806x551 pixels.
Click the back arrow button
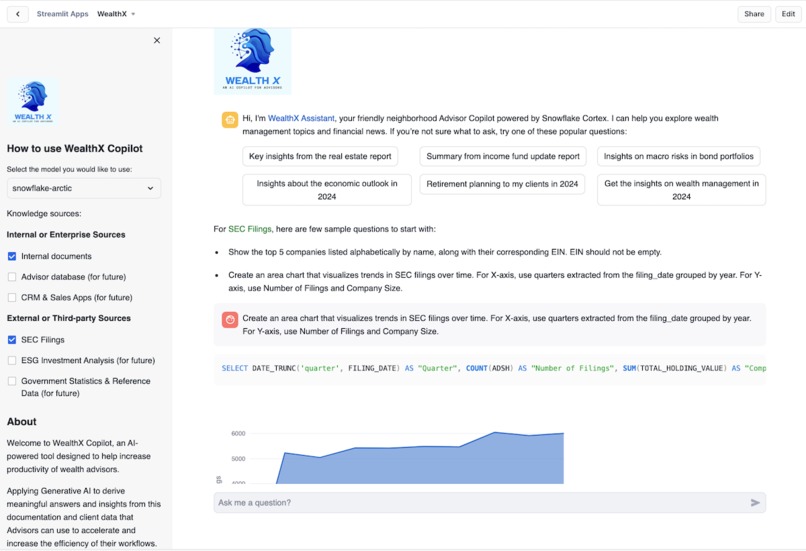coord(17,14)
